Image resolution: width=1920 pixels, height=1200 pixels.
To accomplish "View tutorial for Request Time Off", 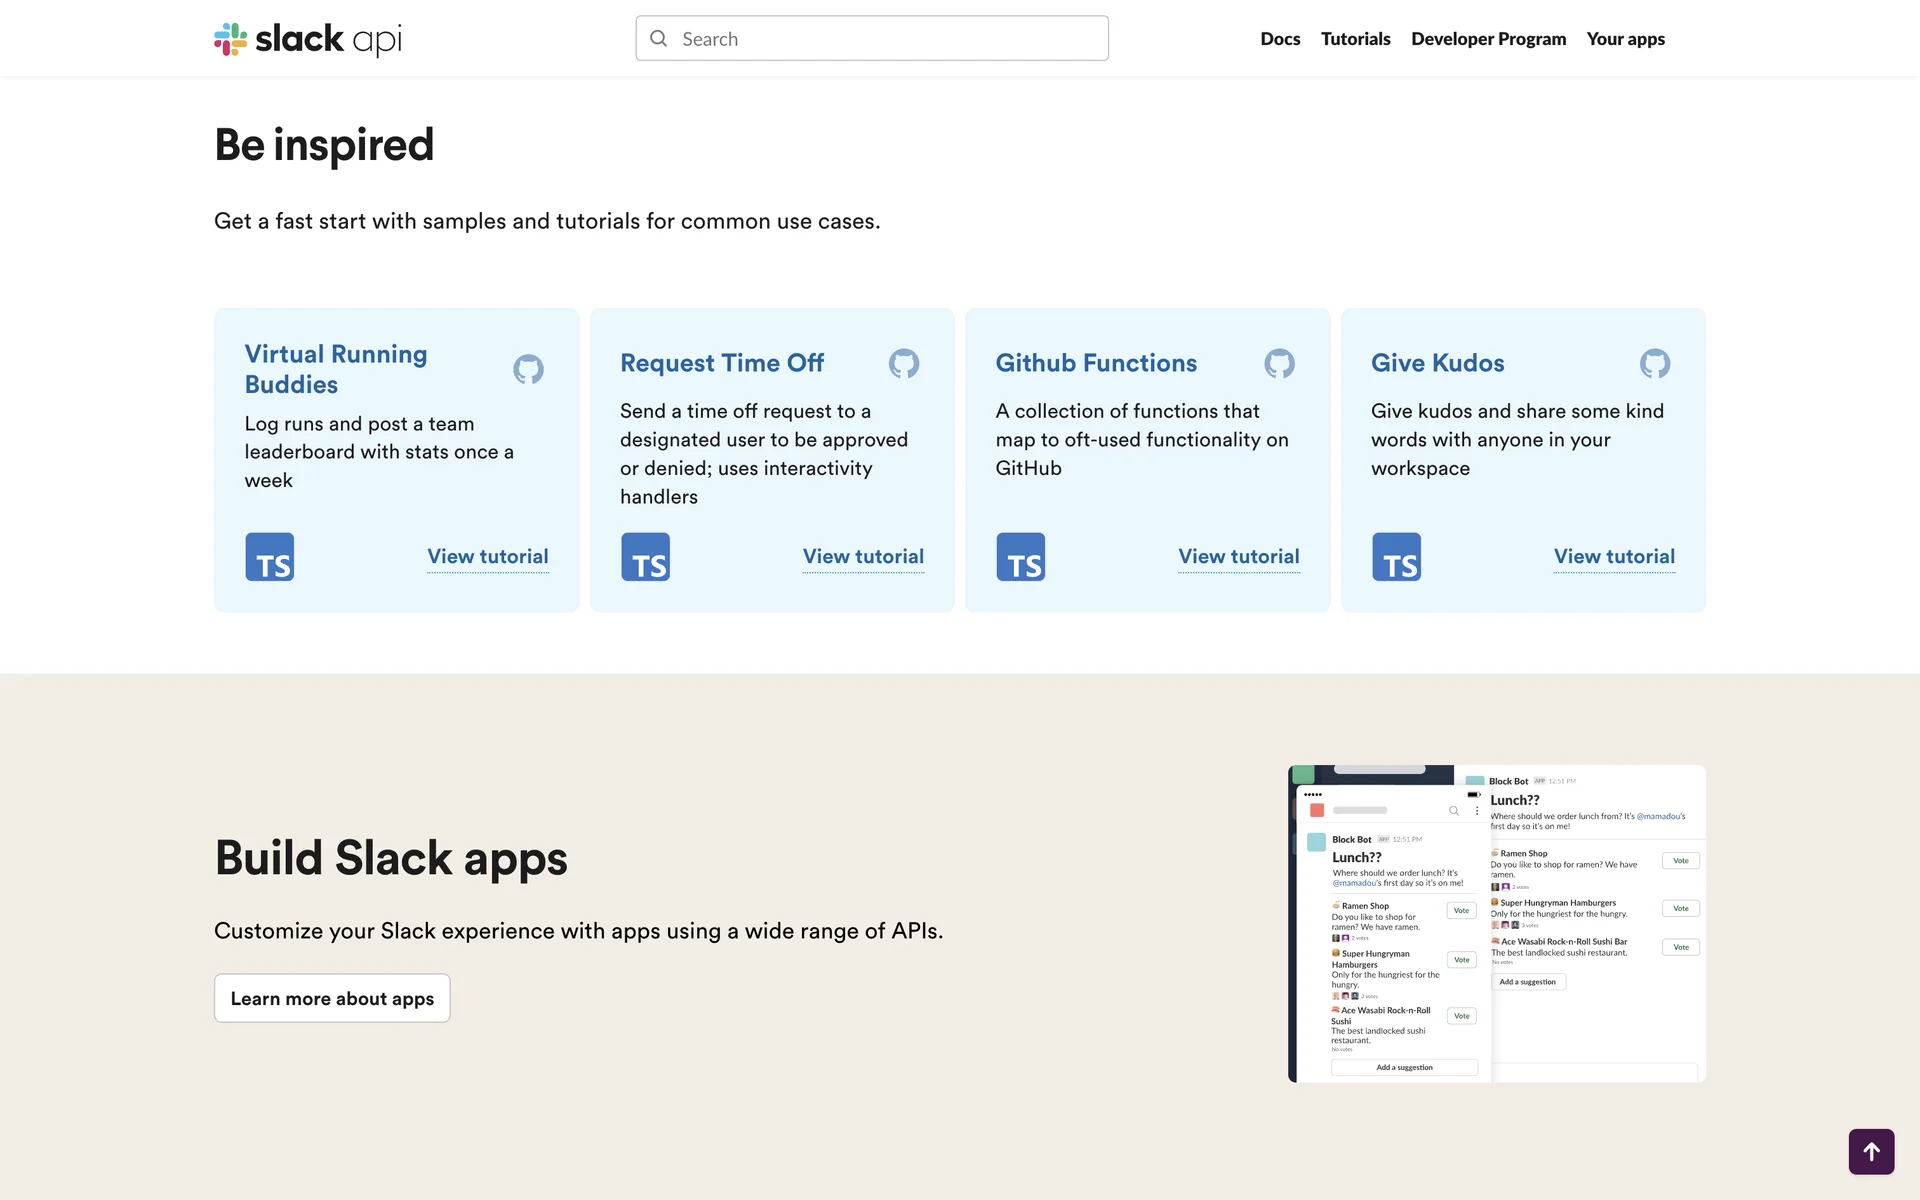I will point(863,556).
